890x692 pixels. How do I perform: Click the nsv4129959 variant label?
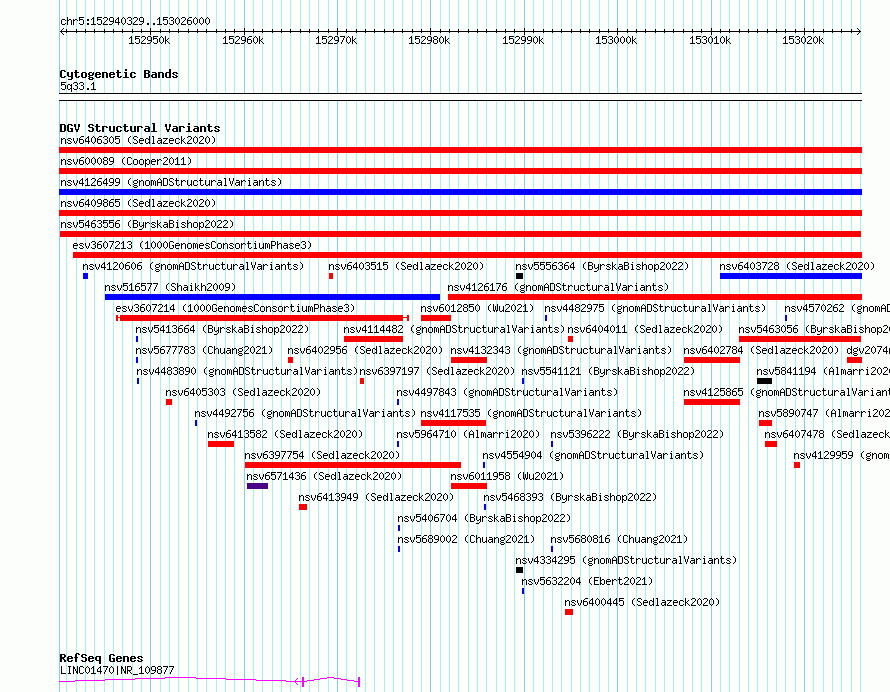(841, 455)
